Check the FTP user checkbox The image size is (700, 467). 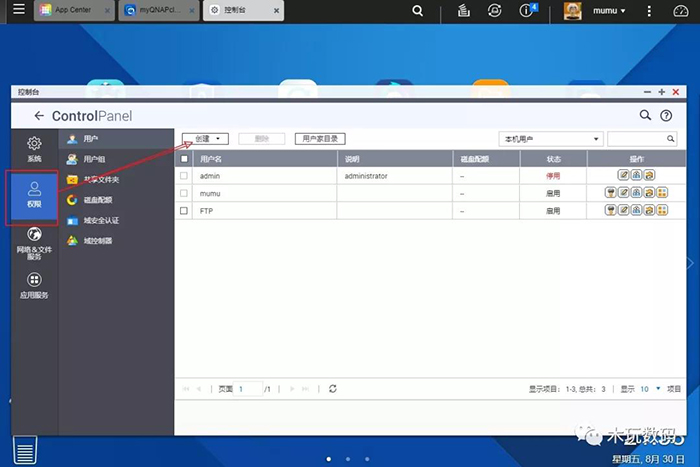(x=184, y=210)
